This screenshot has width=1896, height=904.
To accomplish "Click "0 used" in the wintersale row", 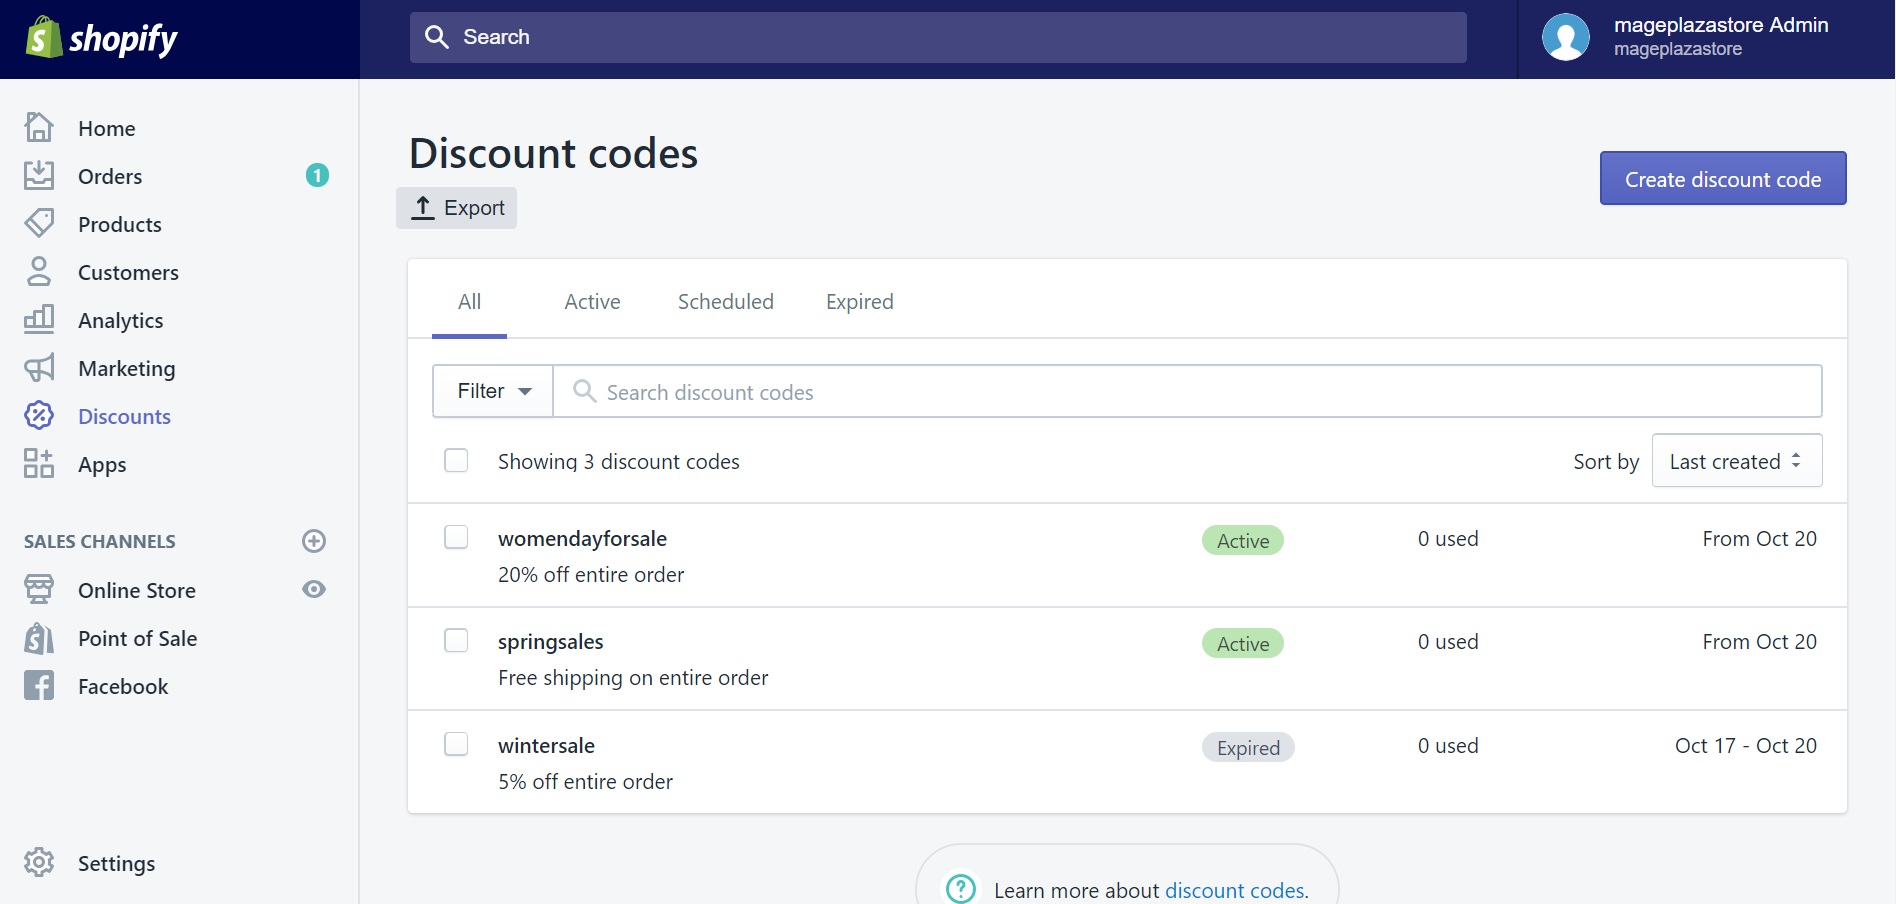I will [x=1448, y=746].
